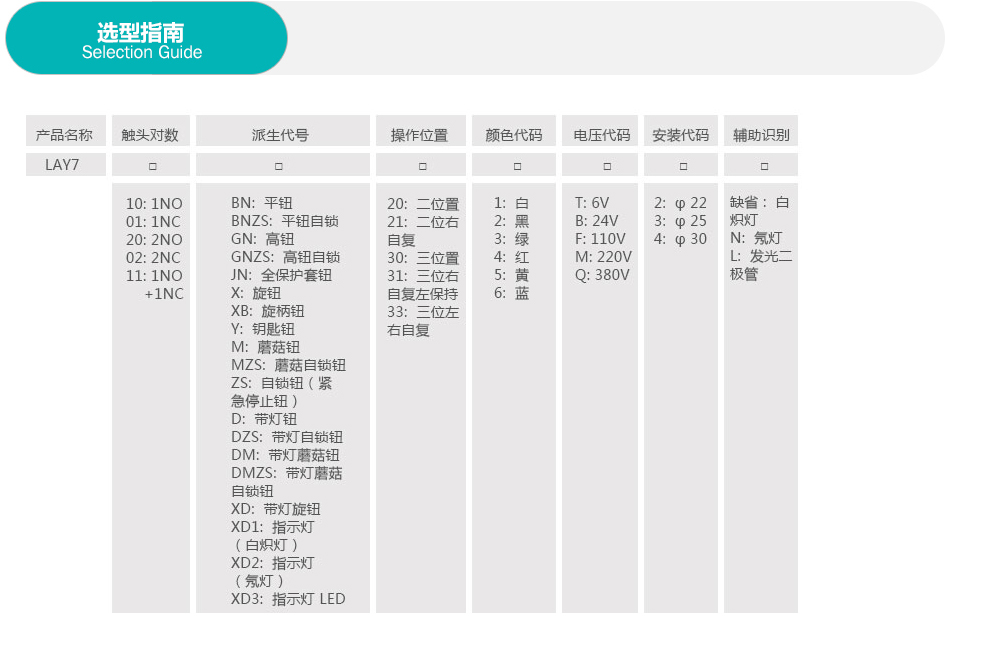Select the XD3: 指示灯 LED entry
990x652 pixels.
click(288, 599)
